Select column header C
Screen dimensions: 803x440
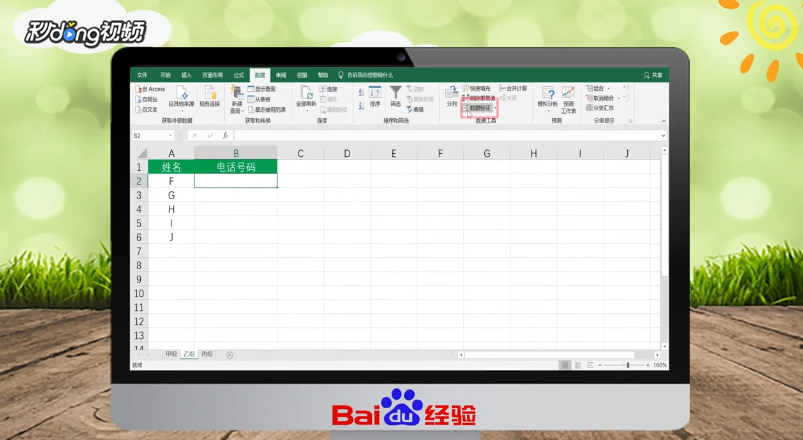[301, 153]
